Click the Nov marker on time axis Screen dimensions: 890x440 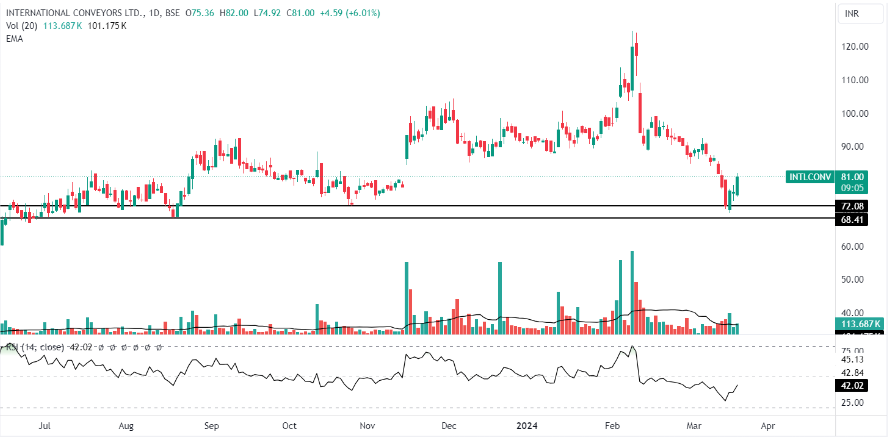[x=366, y=426]
